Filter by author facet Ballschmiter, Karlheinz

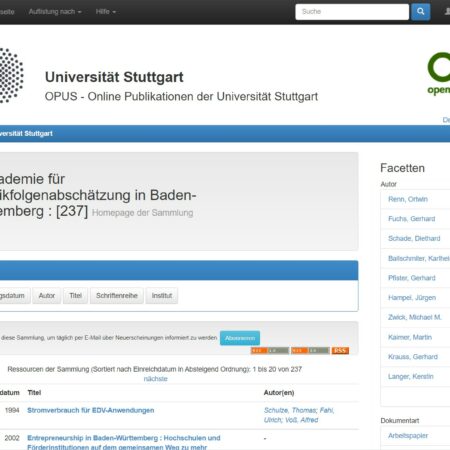[419, 258]
